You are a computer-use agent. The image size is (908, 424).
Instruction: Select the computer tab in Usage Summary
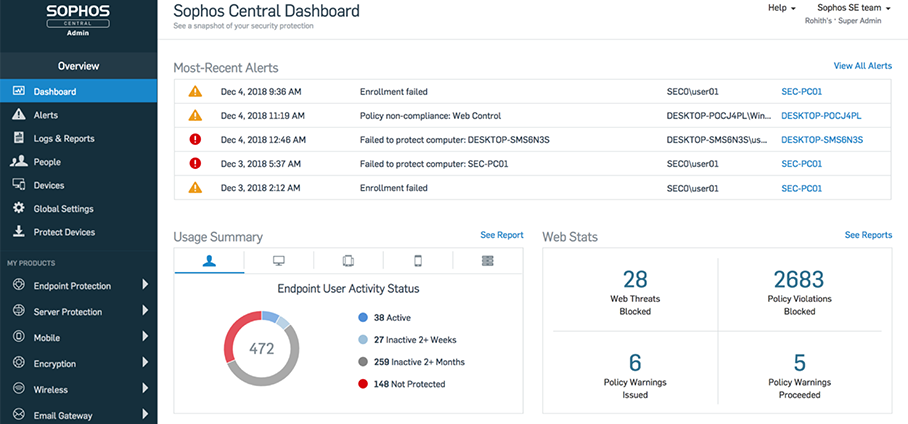pyautogui.click(x=279, y=261)
